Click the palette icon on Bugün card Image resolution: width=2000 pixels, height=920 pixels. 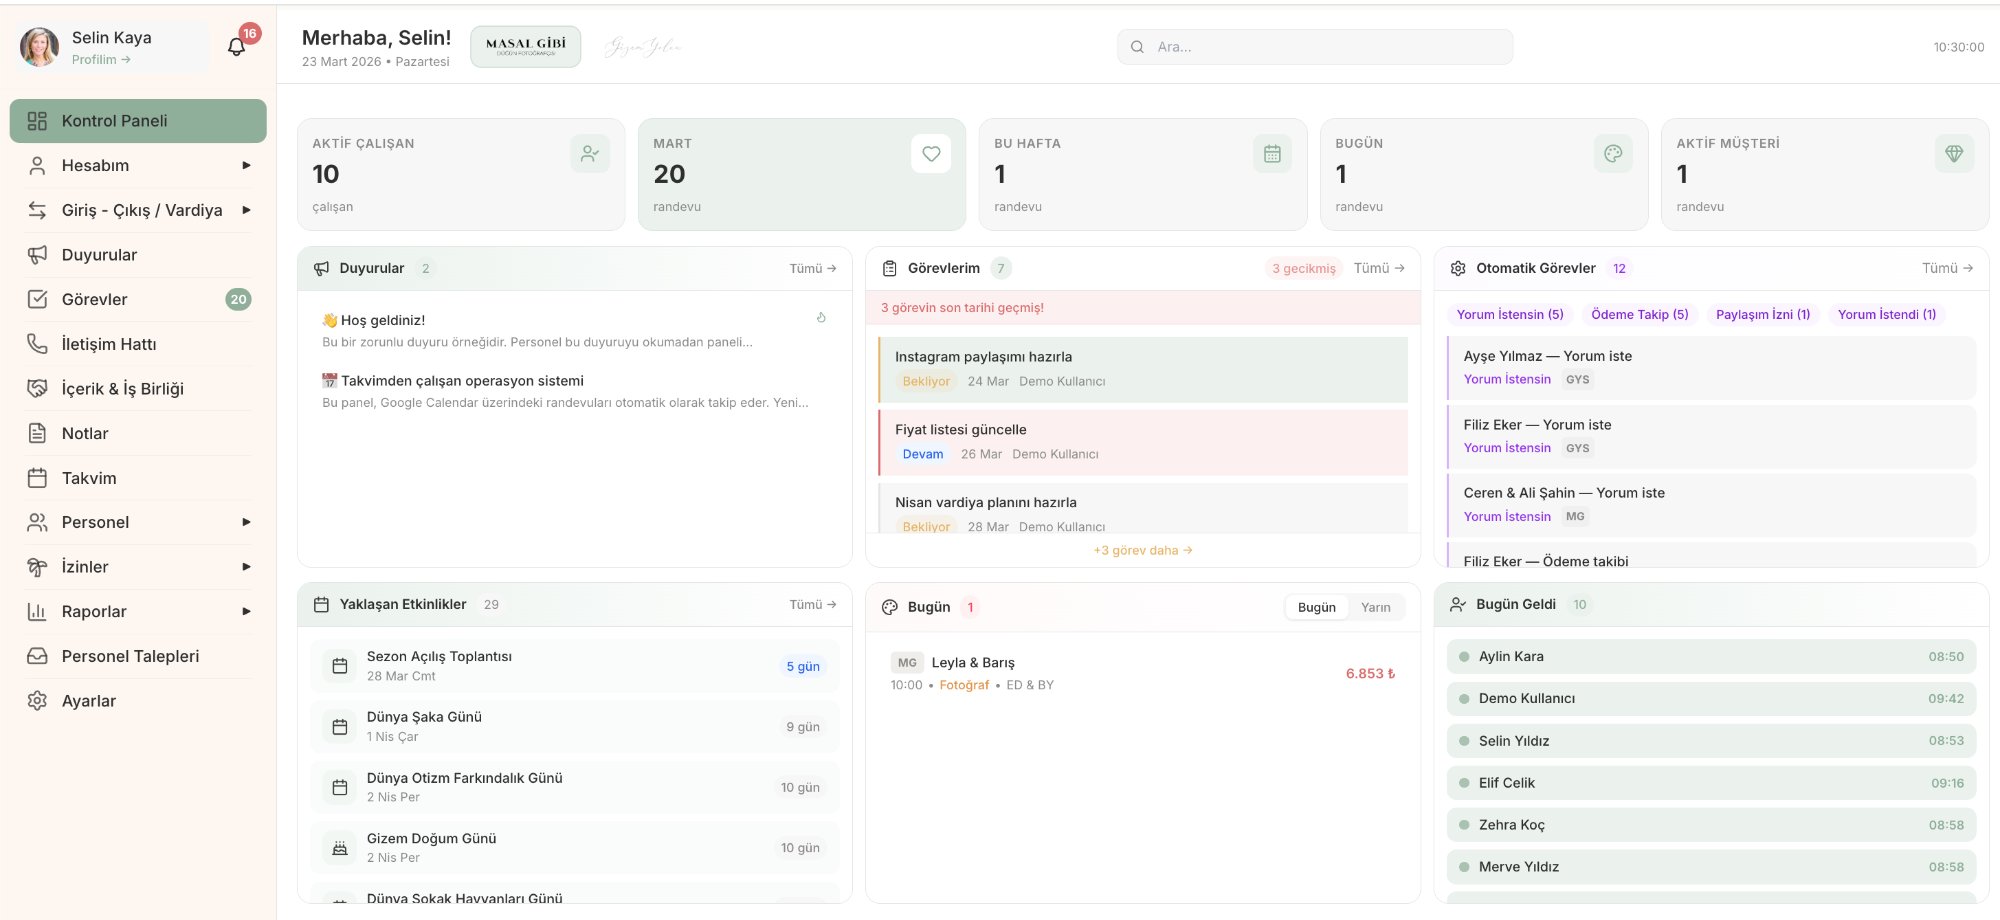click(x=1613, y=154)
